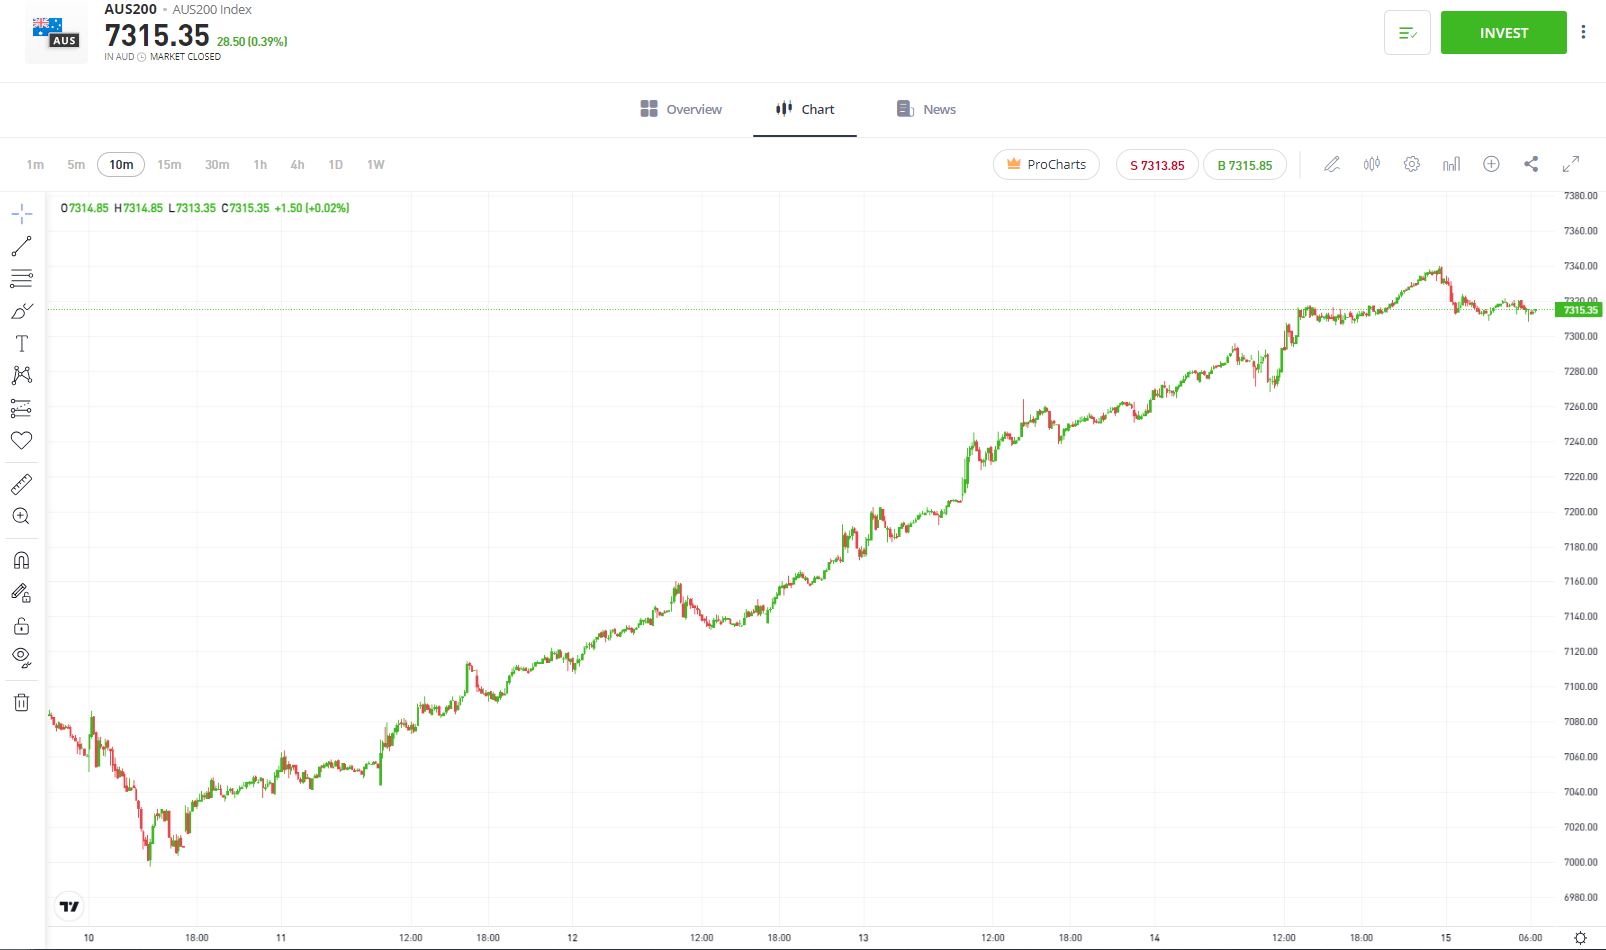
Task: Open chart settings gear in top toolbar
Action: tap(1412, 164)
